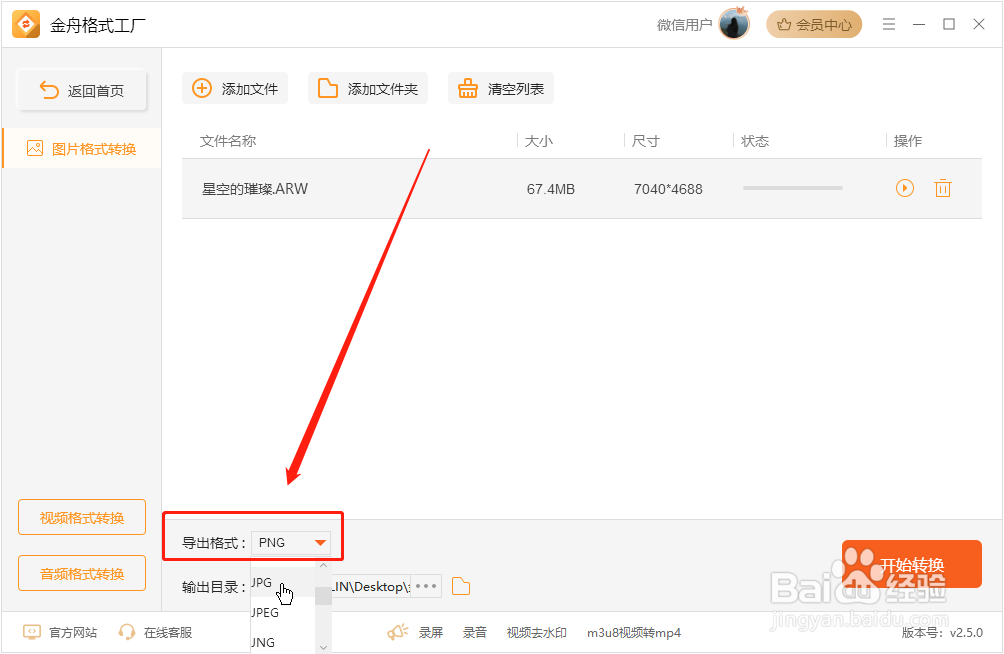Open the 导出格式 format dropdown
Image resolution: width=1004 pixels, height=654 pixels.
pyautogui.click(x=319, y=542)
